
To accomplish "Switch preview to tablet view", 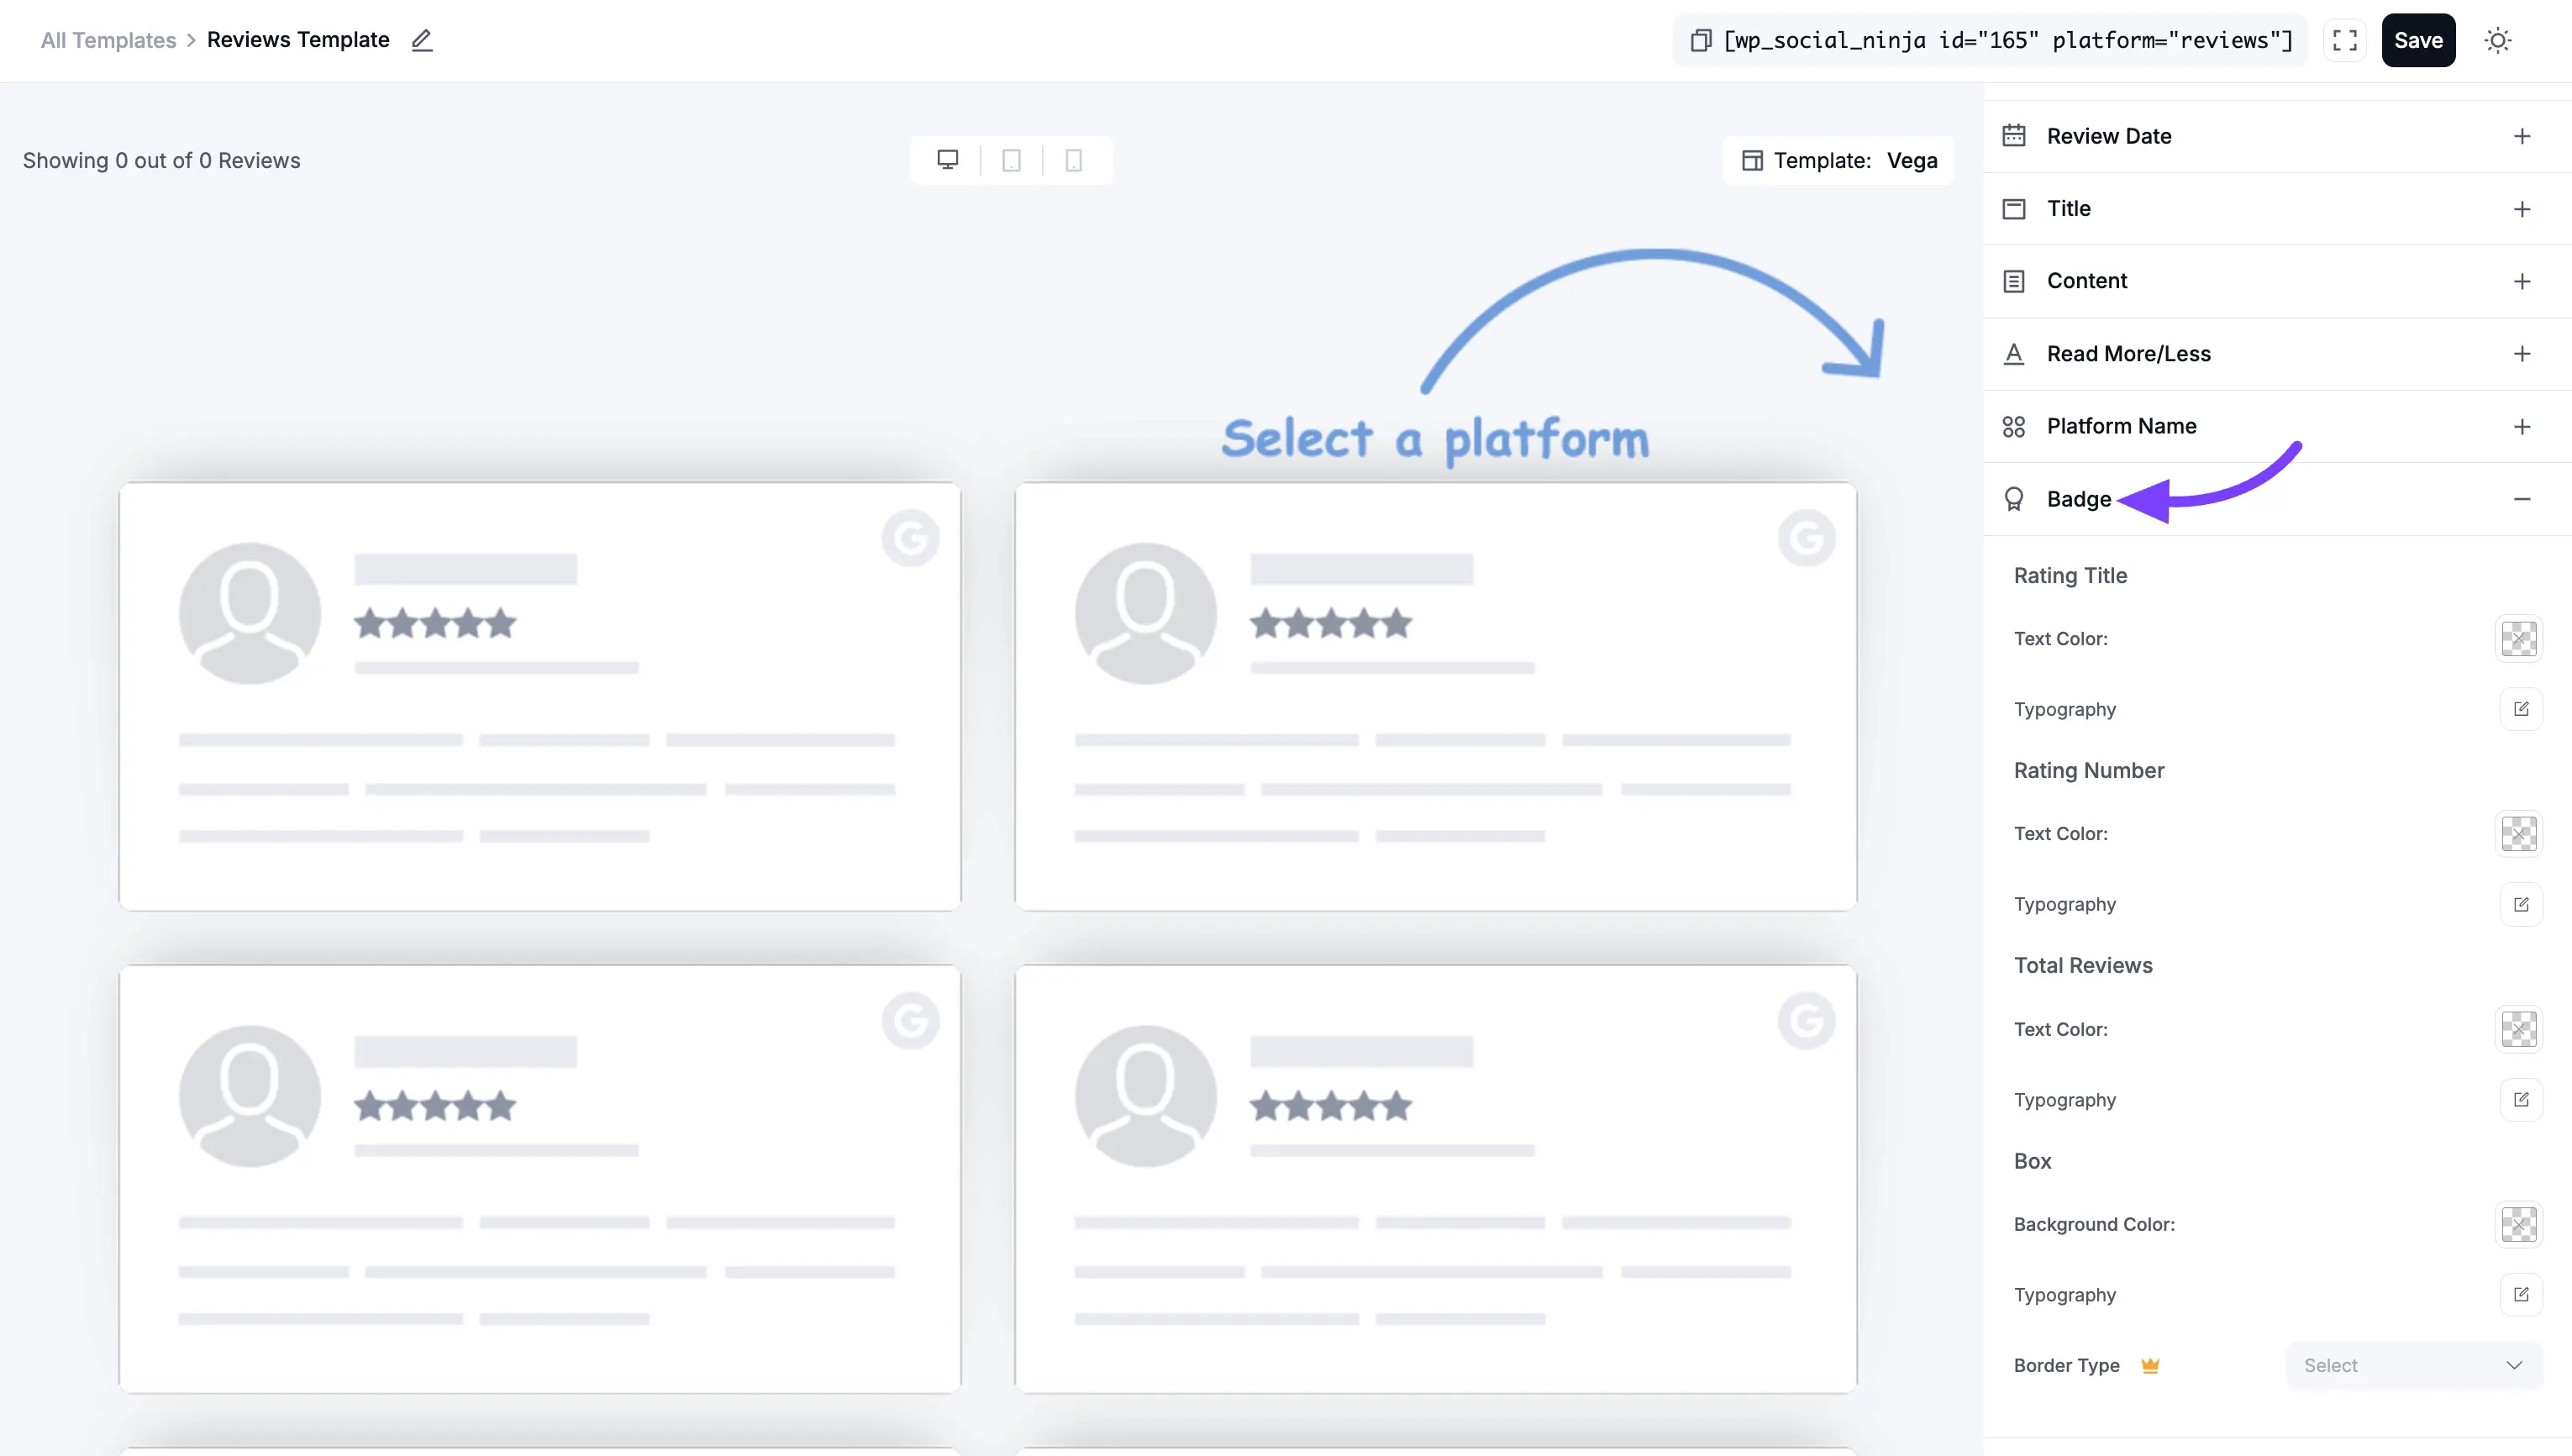I will tap(1011, 160).
